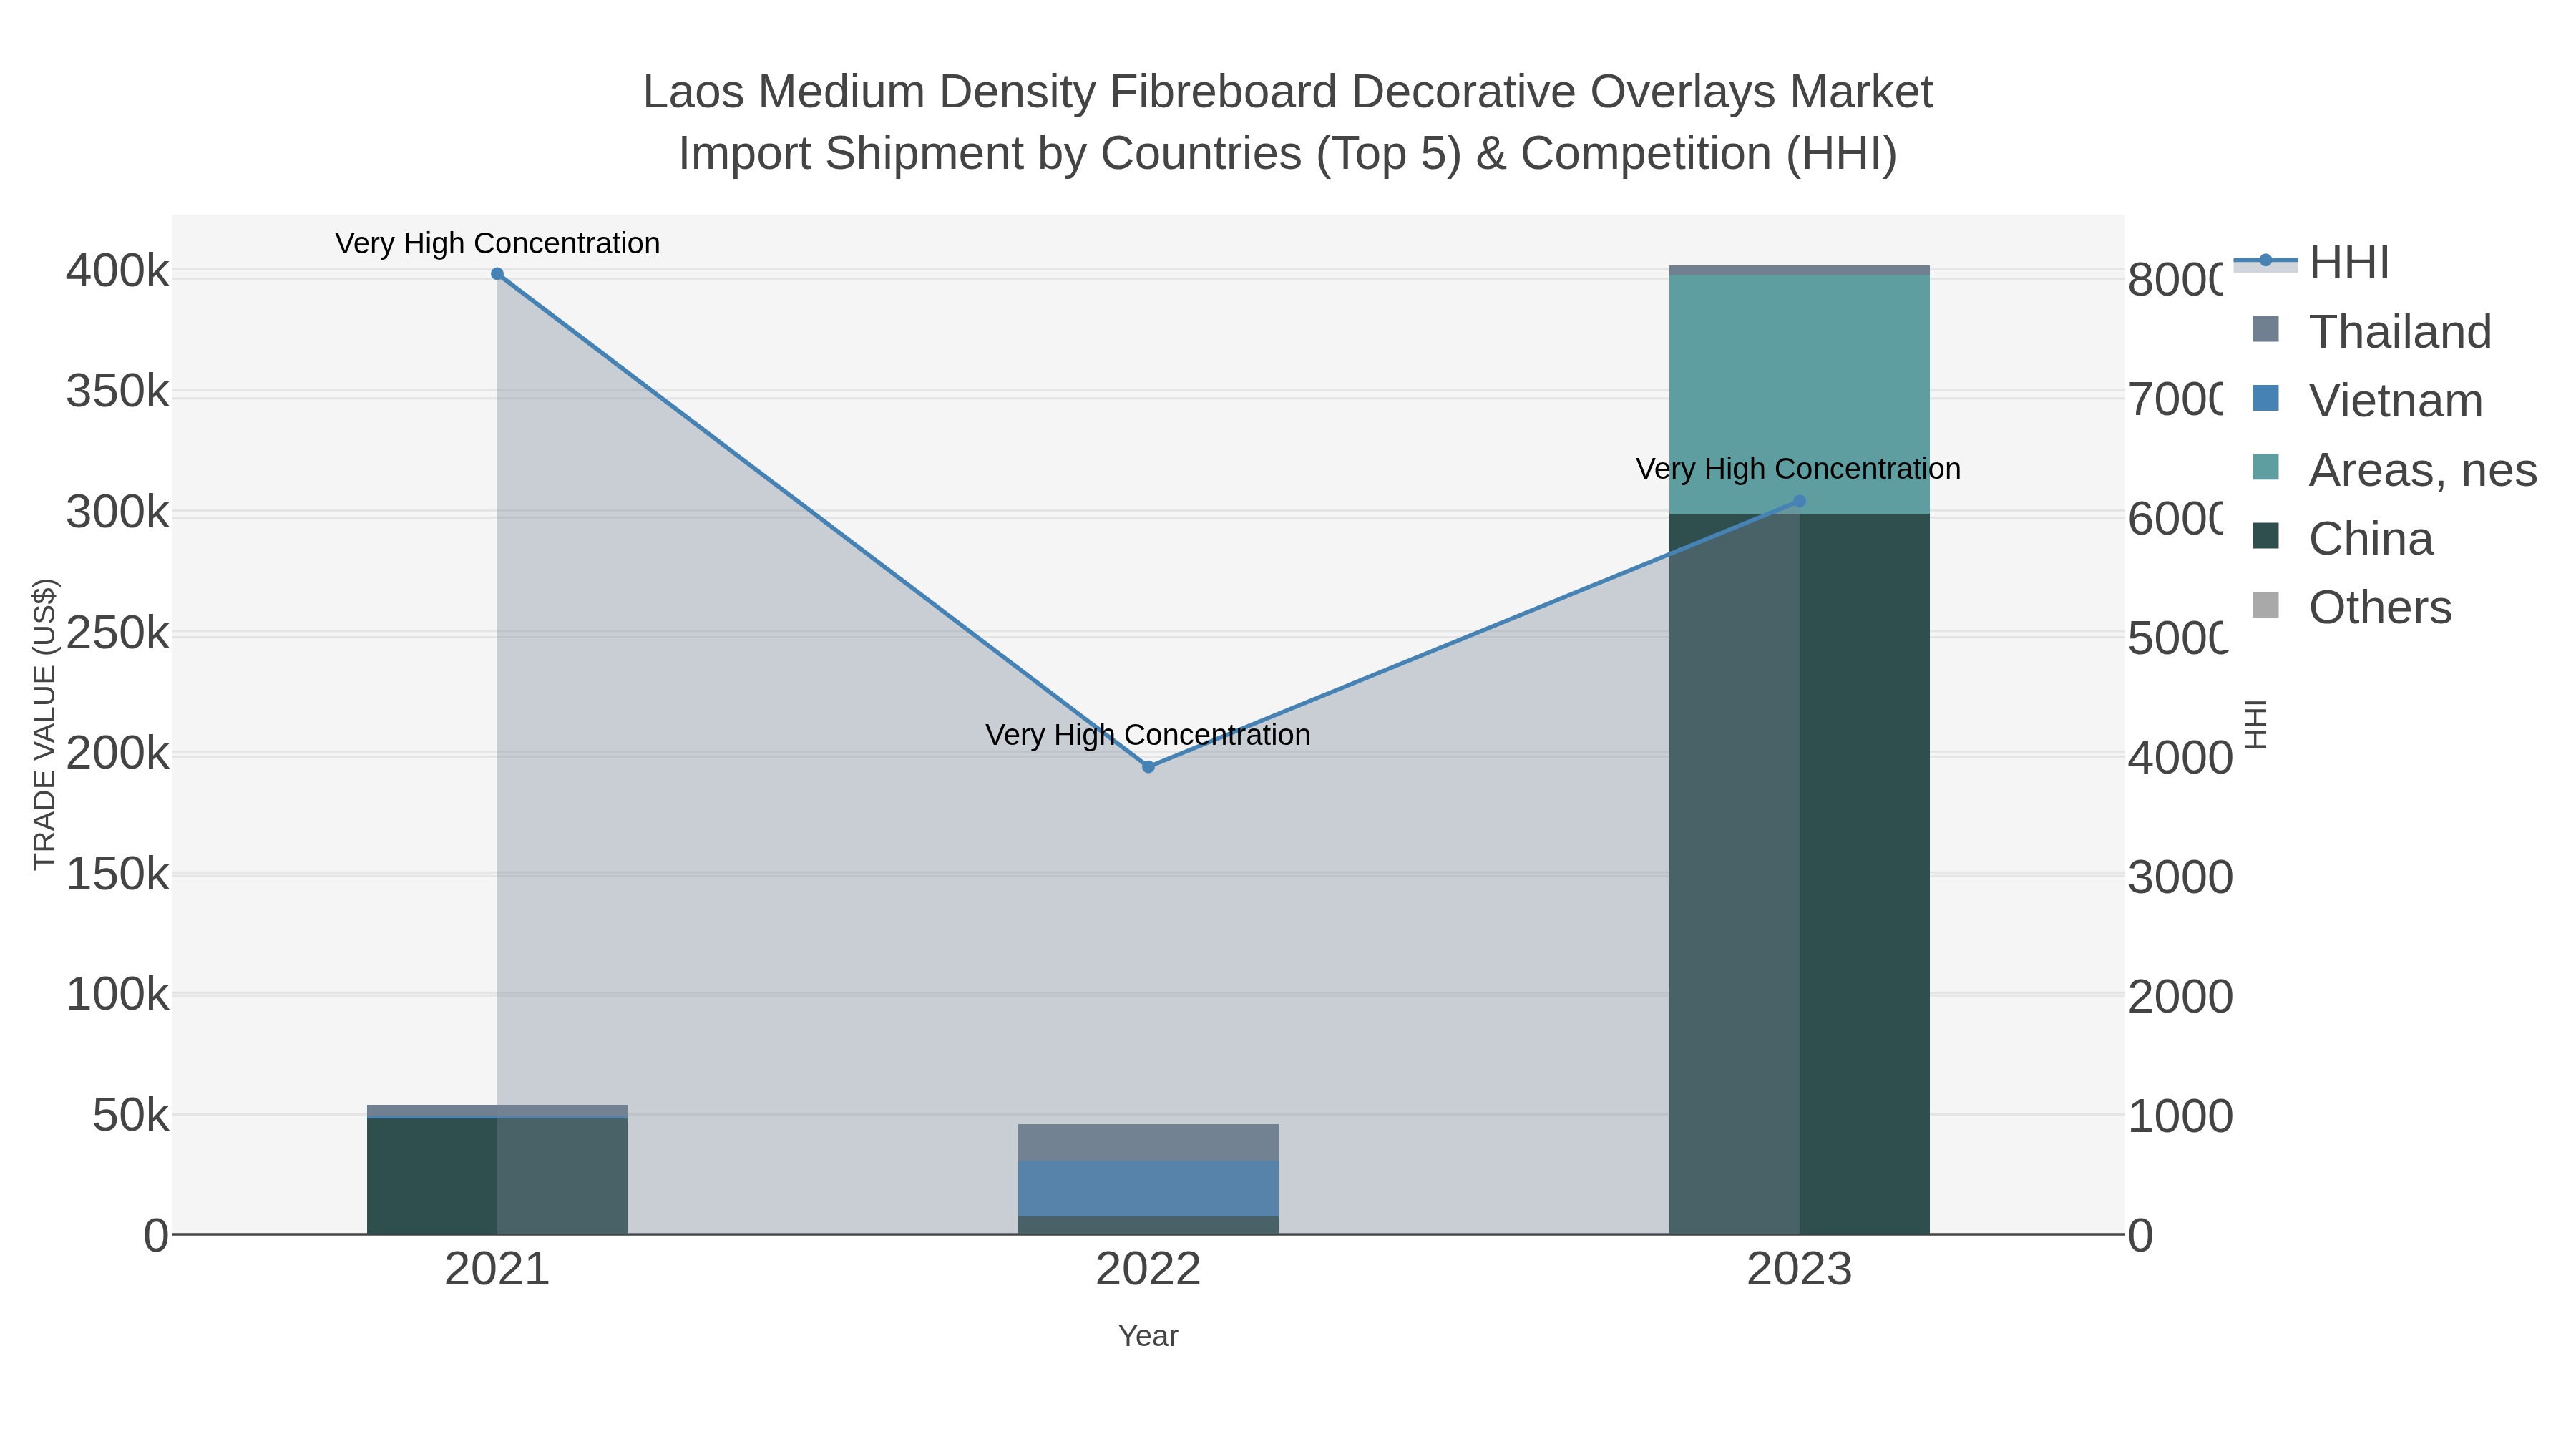Toggle the China legend entry
2576x1449 pixels.
[x=2342, y=538]
